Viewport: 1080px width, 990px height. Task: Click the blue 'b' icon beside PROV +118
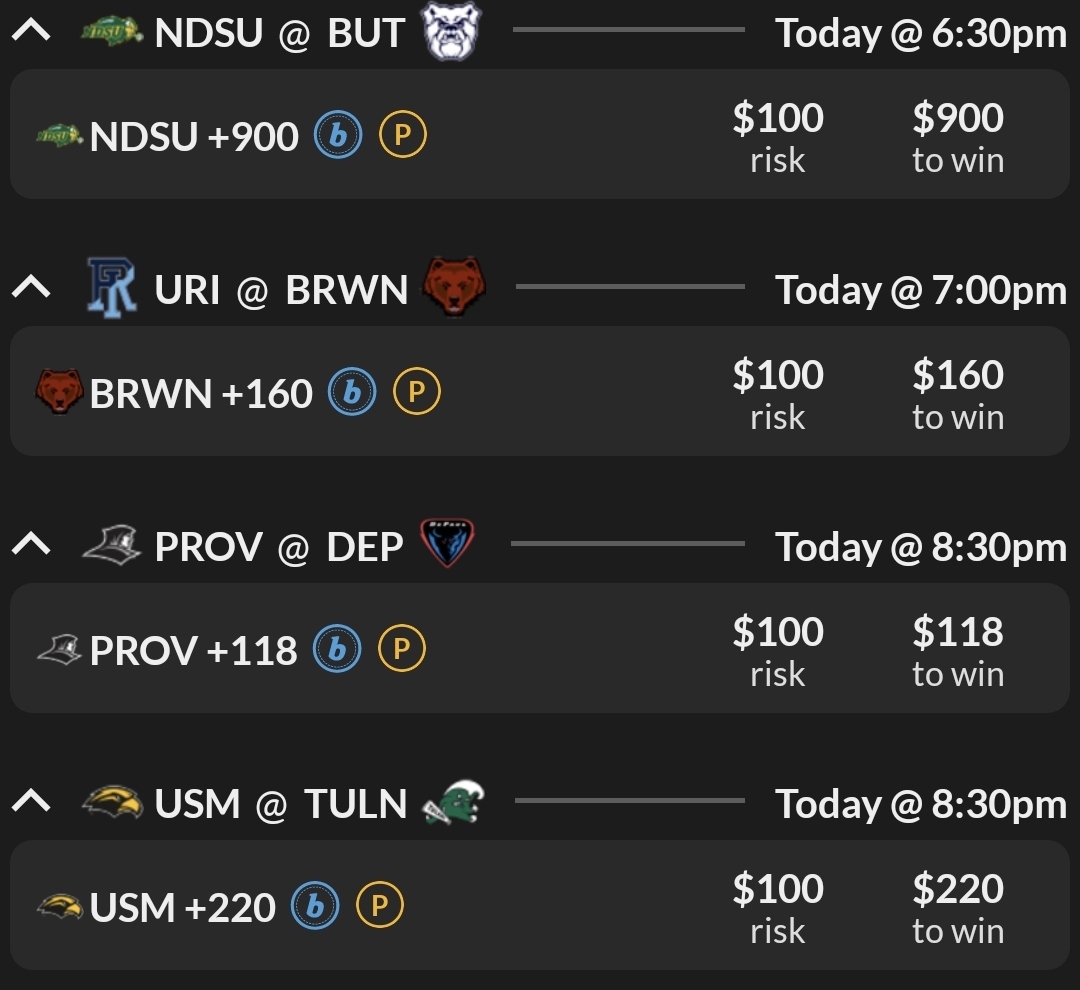[337, 649]
